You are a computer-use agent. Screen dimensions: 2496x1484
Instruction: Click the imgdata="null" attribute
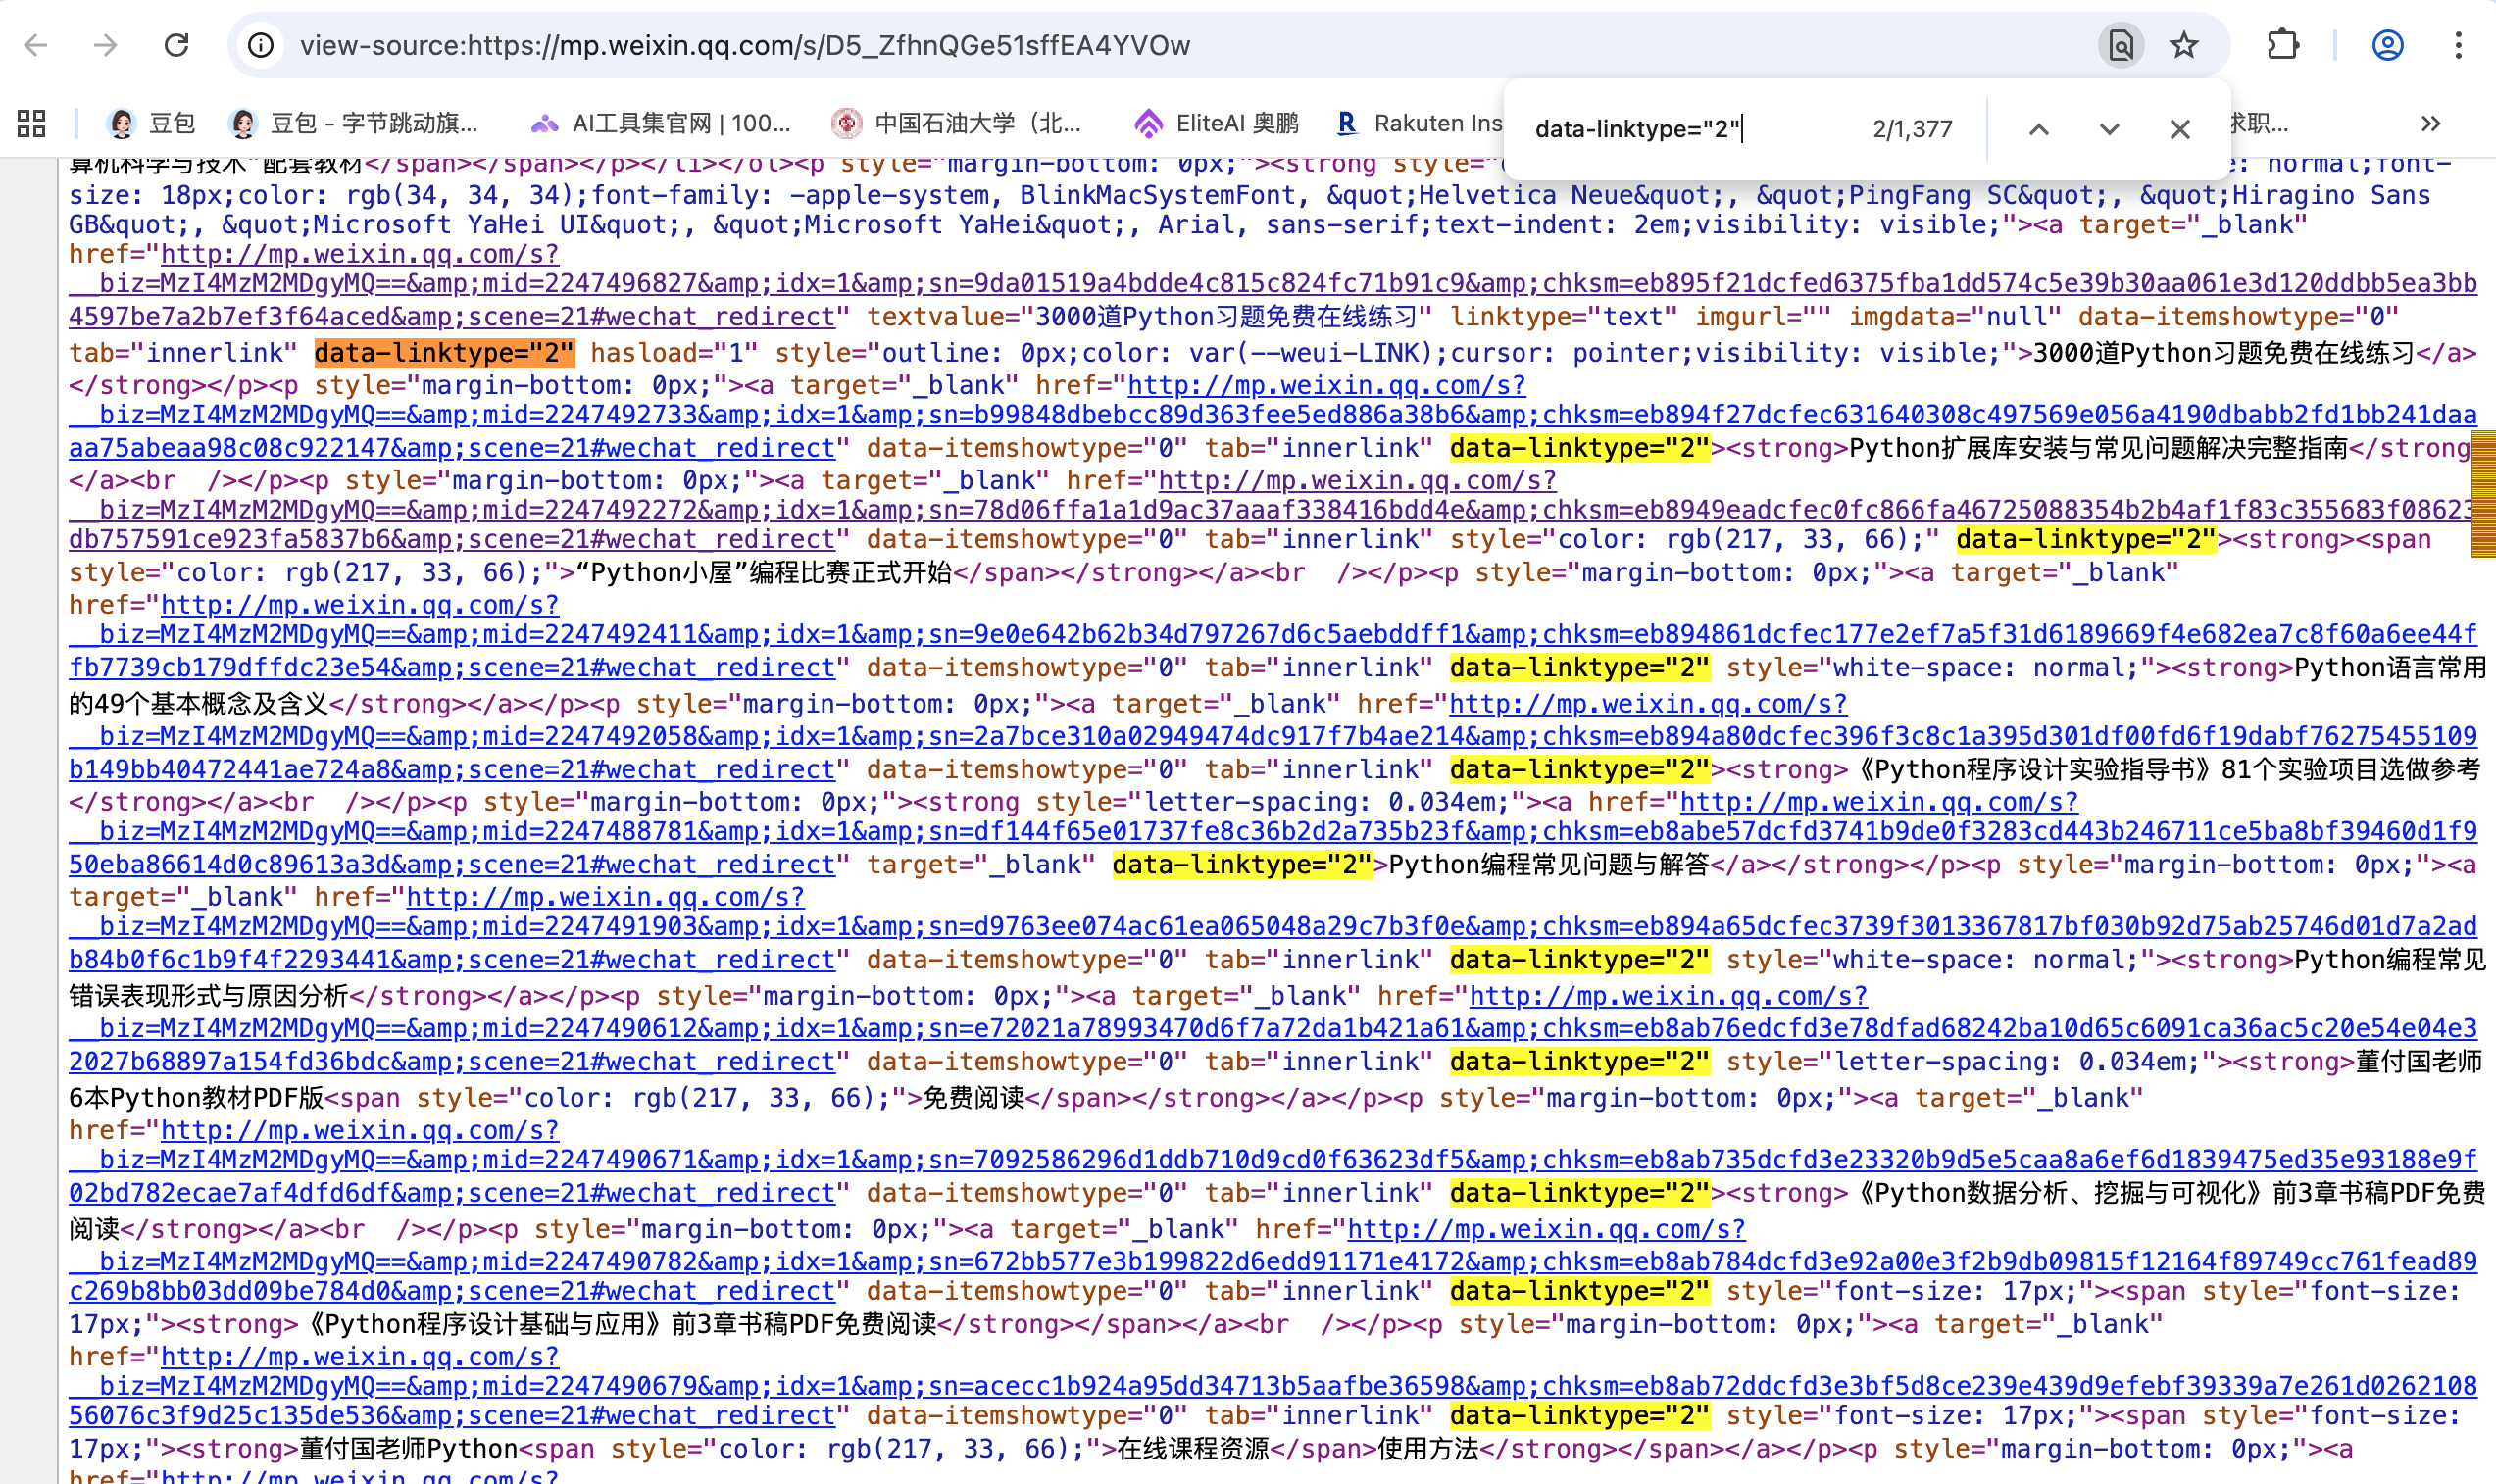[1955, 317]
